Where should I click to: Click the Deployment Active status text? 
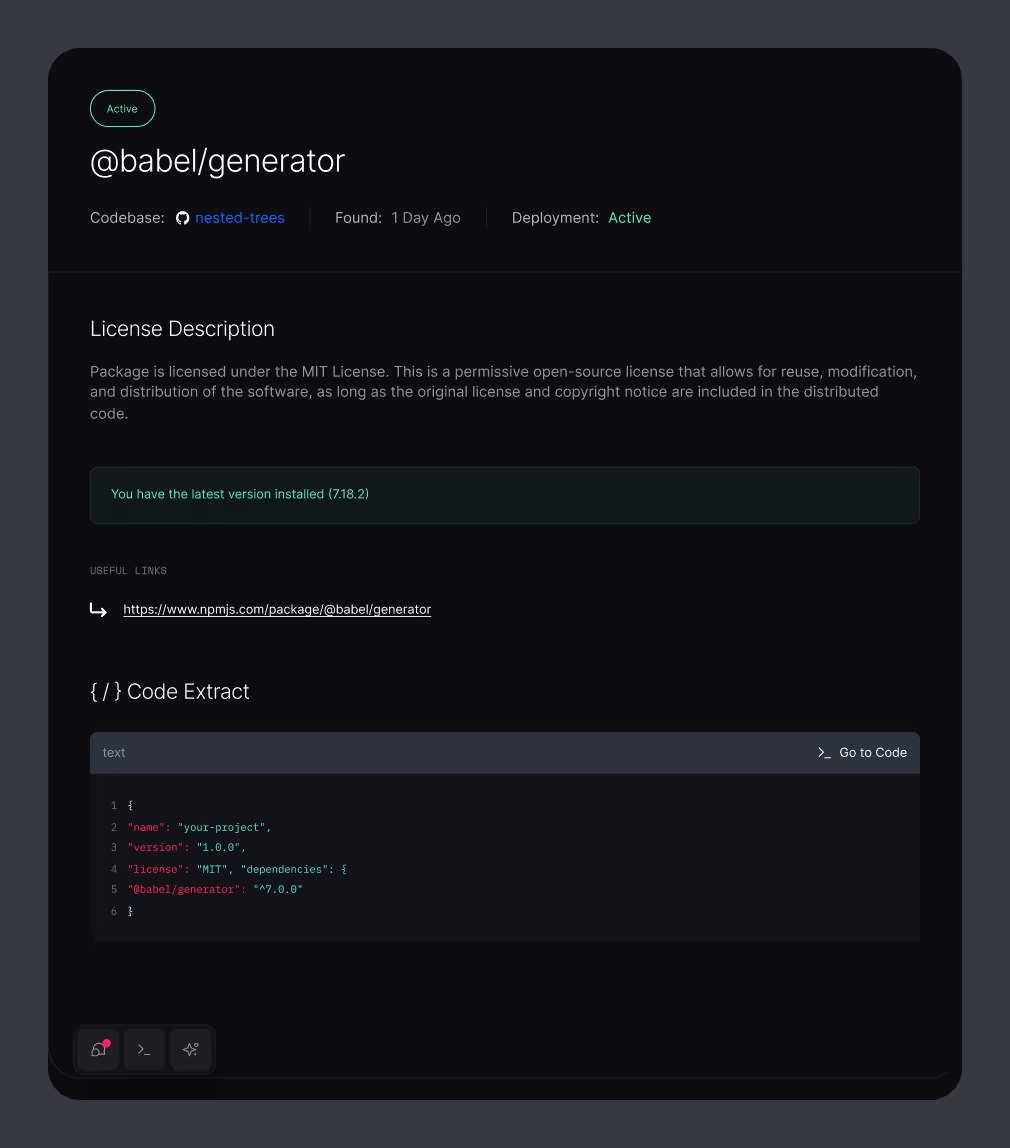pyautogui.click(x=629, y=217)
